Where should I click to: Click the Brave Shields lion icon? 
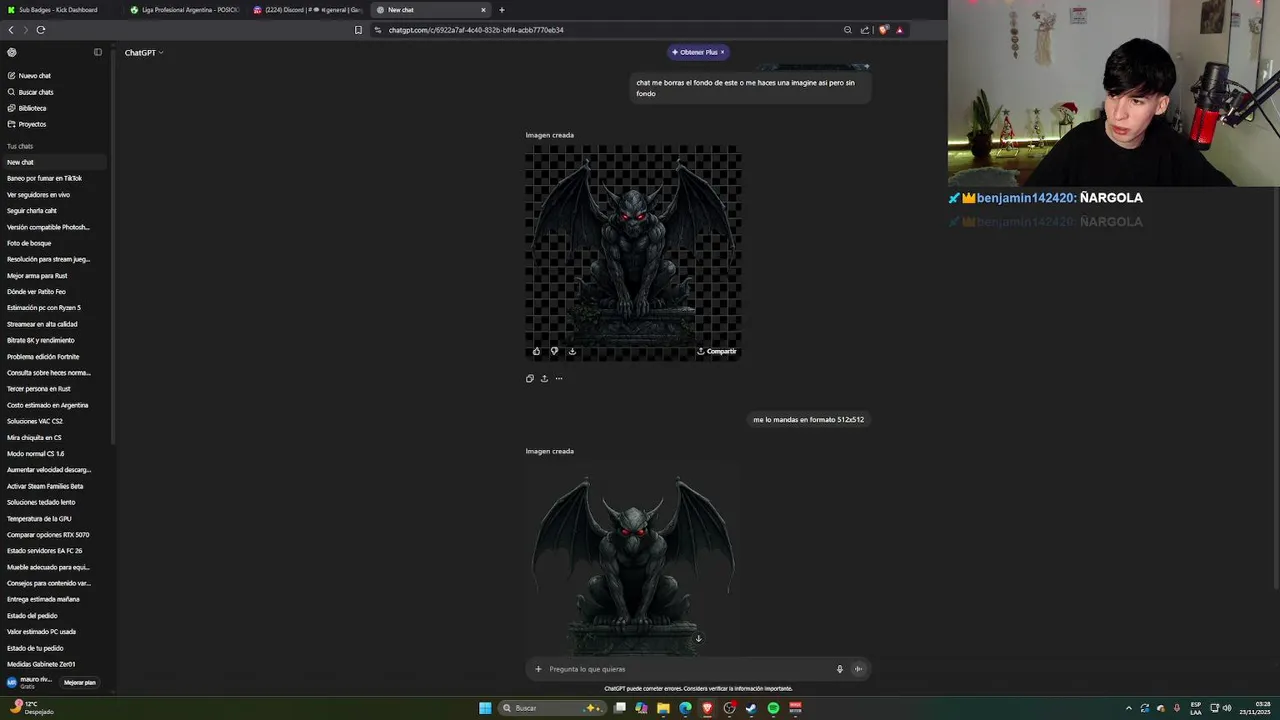[x=883, y=30]
